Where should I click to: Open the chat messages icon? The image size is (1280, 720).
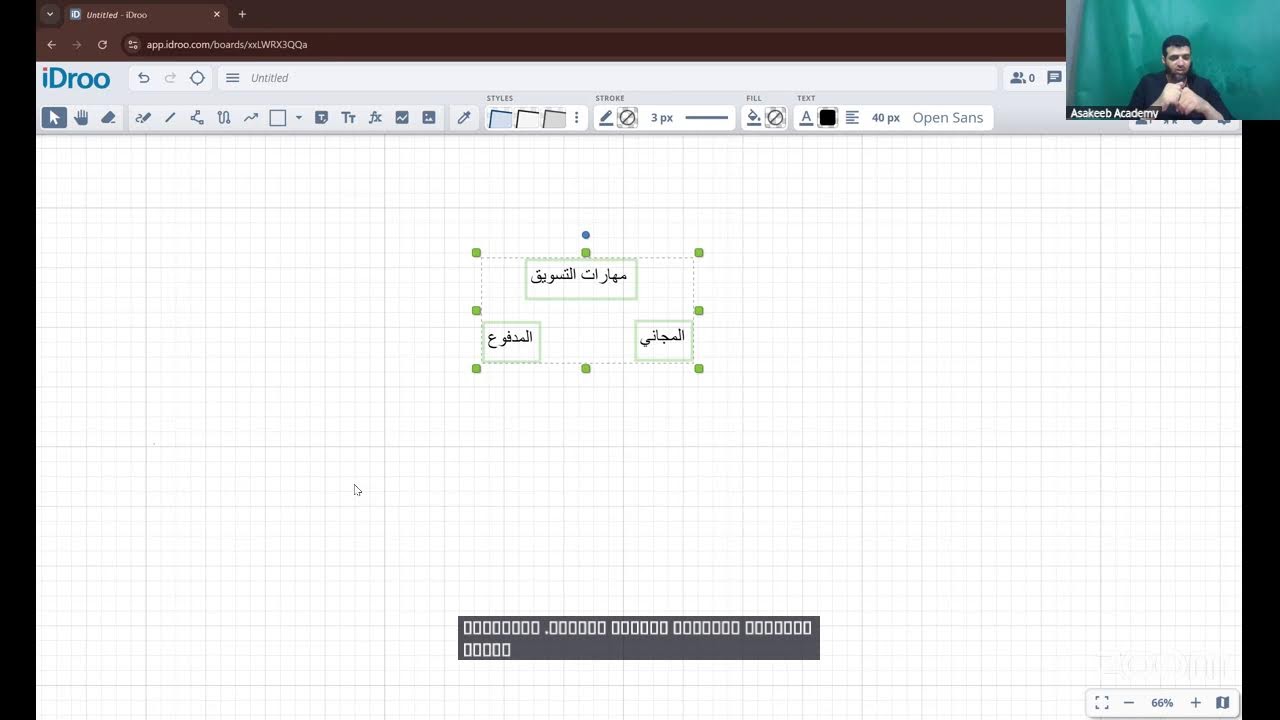coord(1054,78)
